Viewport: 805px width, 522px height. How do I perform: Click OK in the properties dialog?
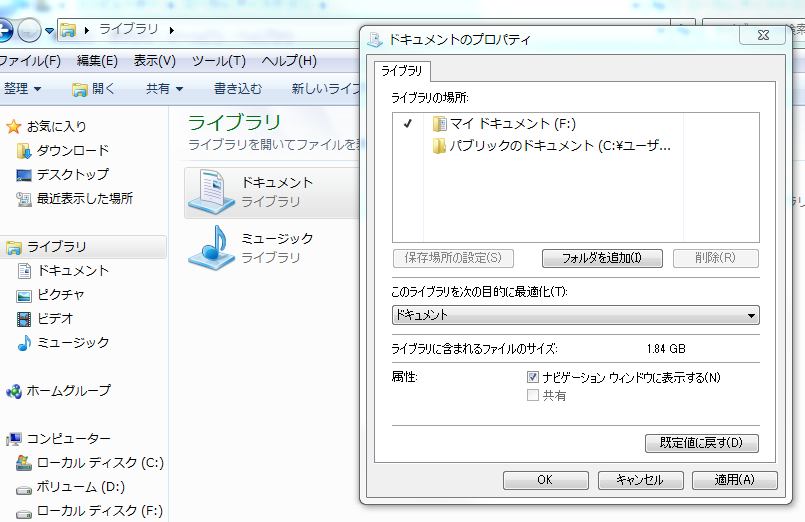[x=546, y=480]
